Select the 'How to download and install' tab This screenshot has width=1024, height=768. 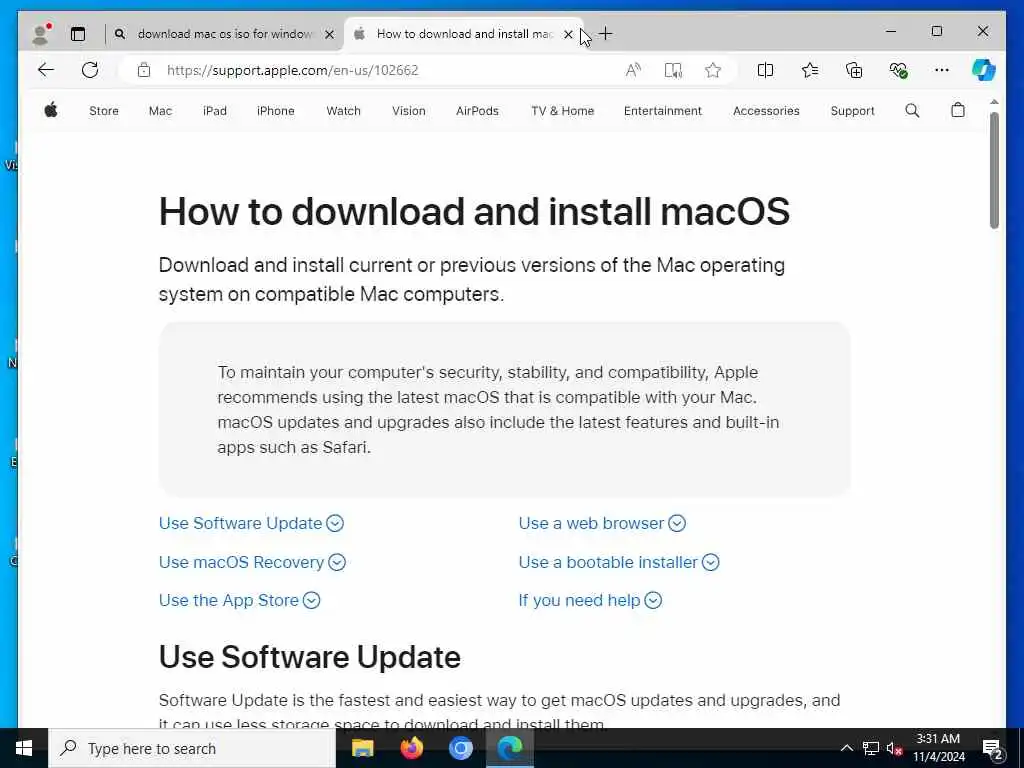coord(464,34)
